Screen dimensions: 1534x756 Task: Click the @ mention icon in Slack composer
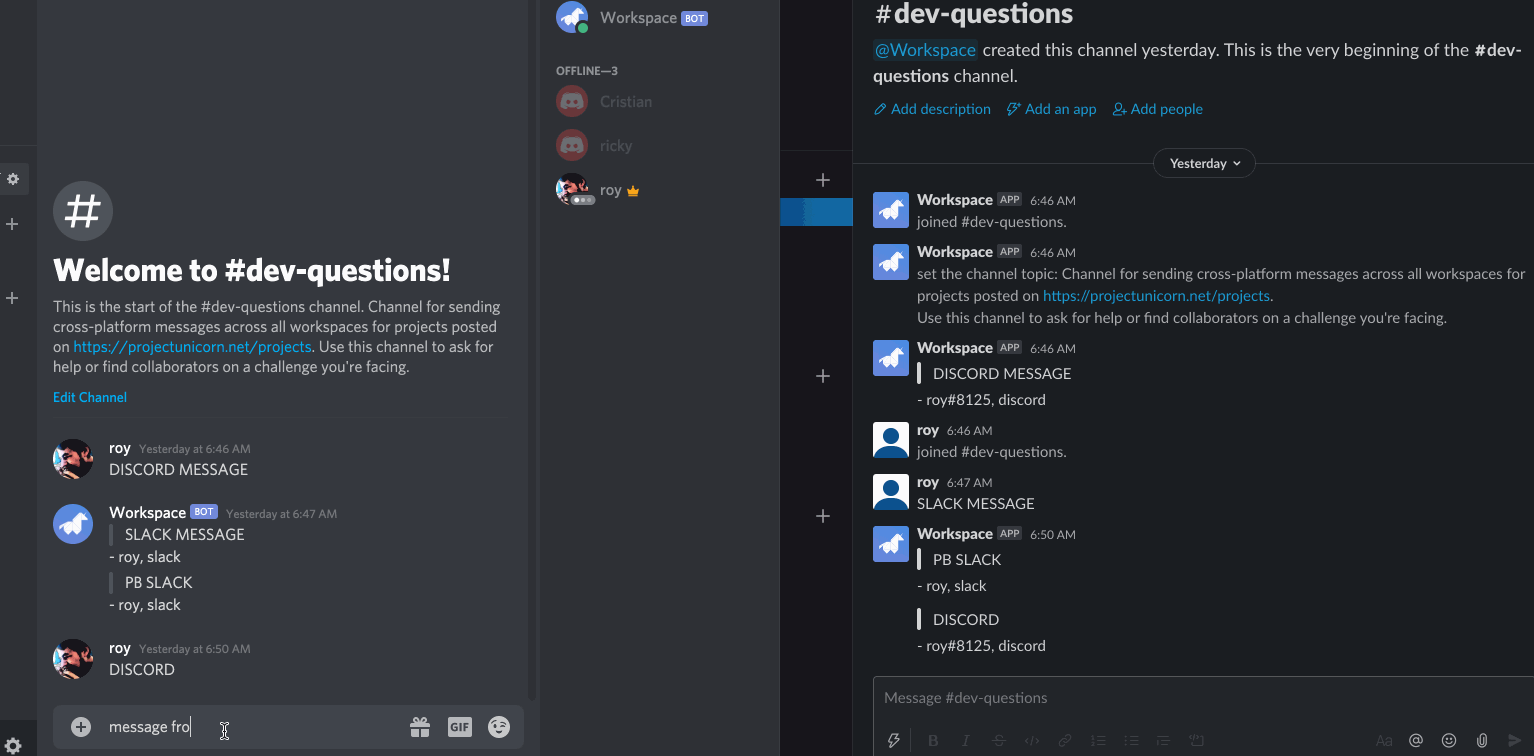click(x=1416, y=741)
